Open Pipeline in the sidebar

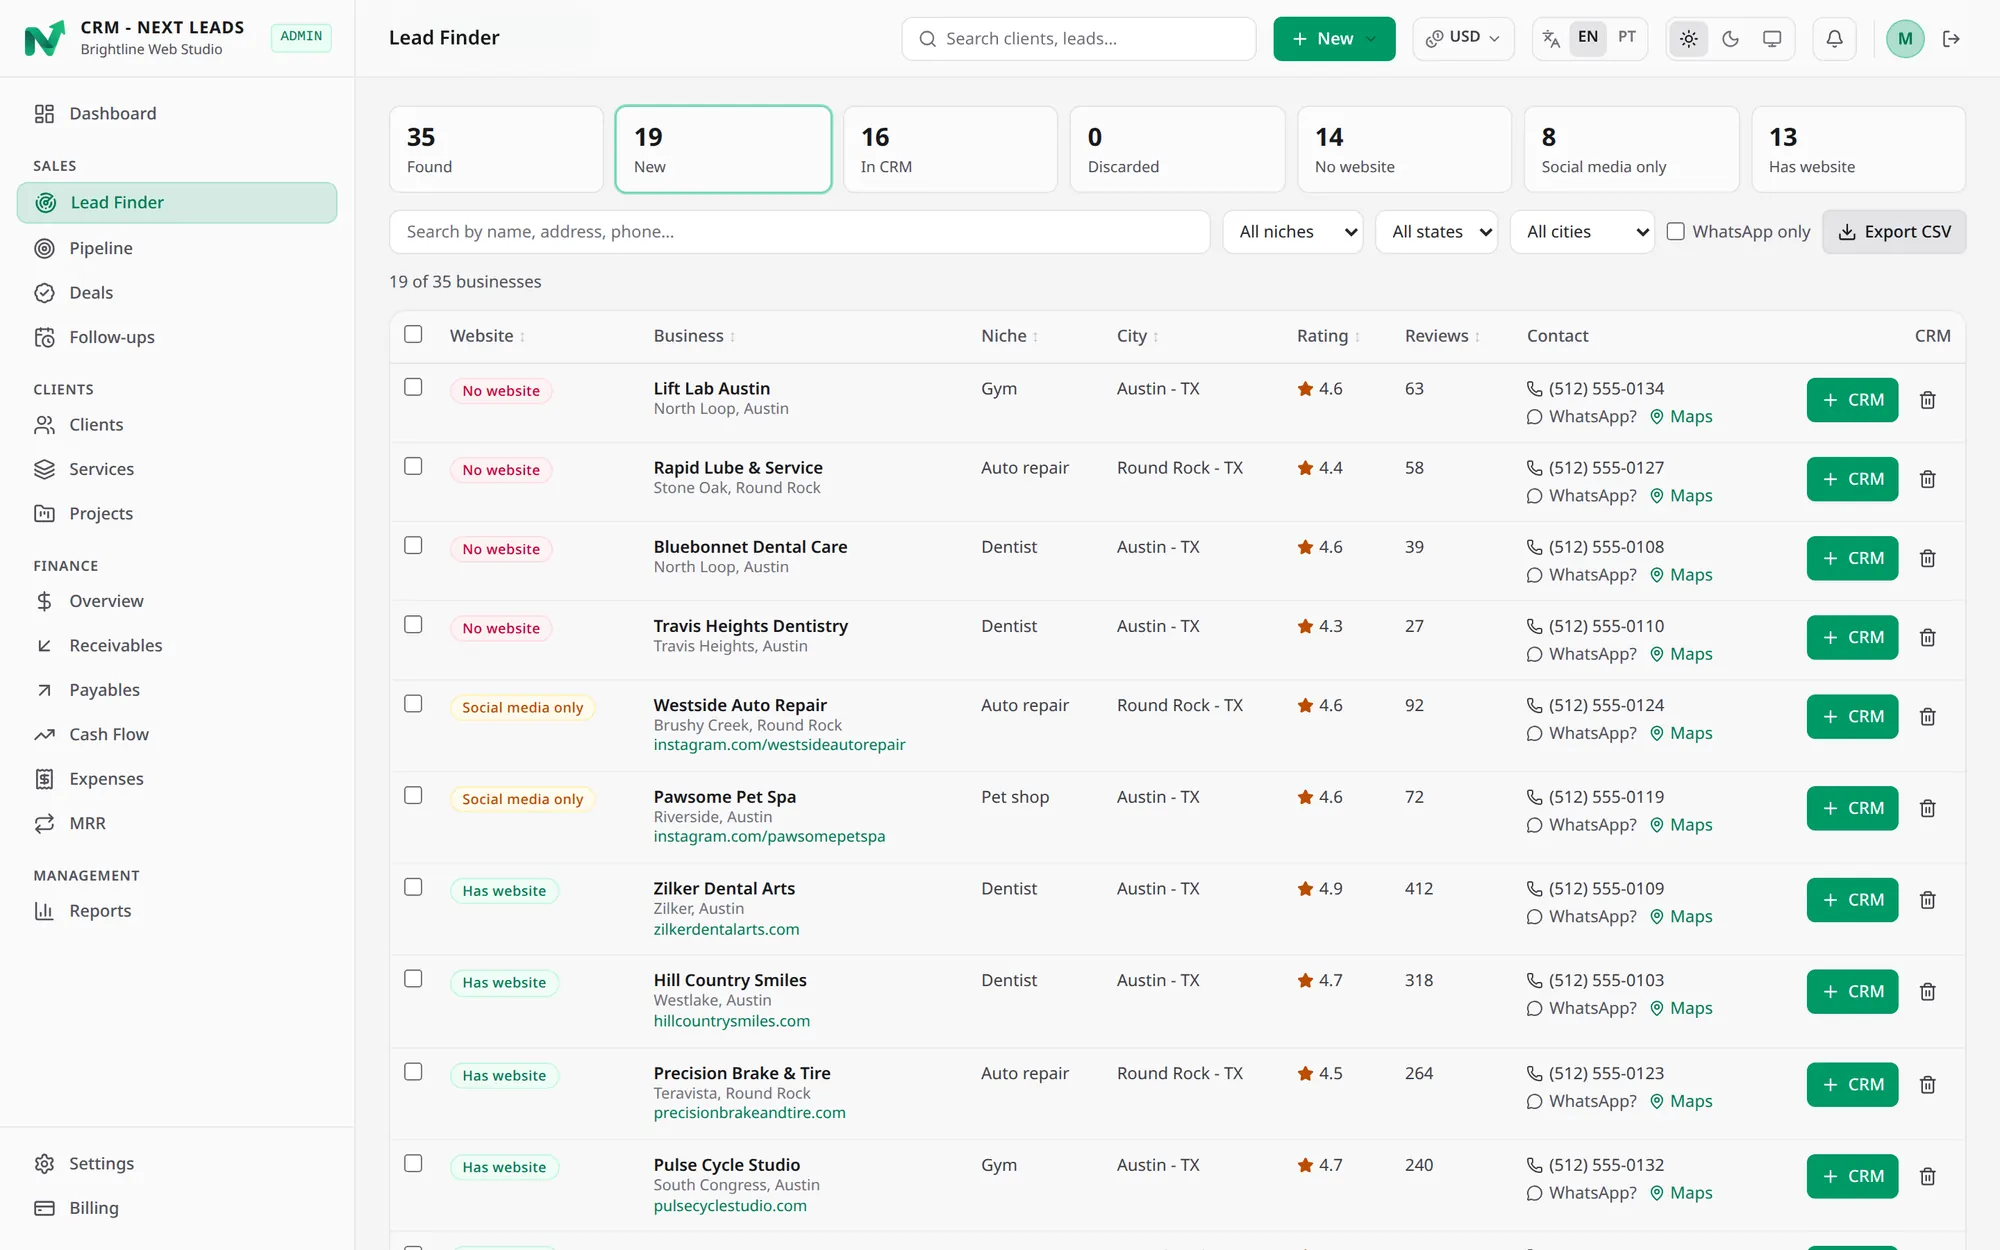point(177,248)
